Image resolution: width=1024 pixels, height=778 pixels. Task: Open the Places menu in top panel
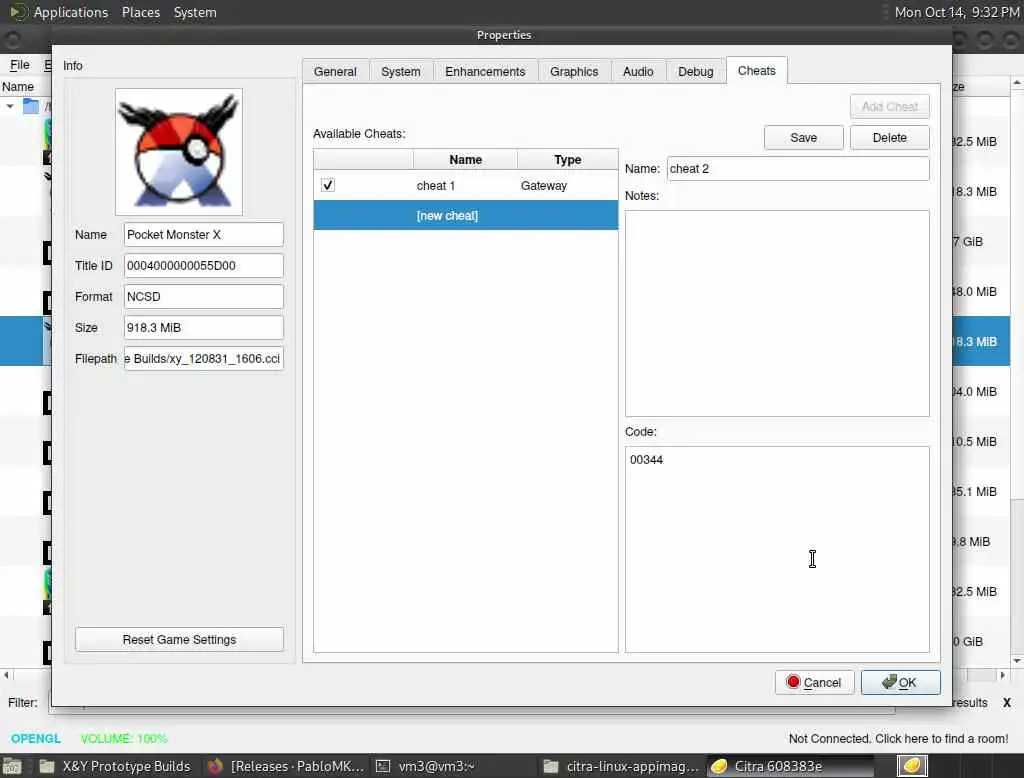click(141, 12)
